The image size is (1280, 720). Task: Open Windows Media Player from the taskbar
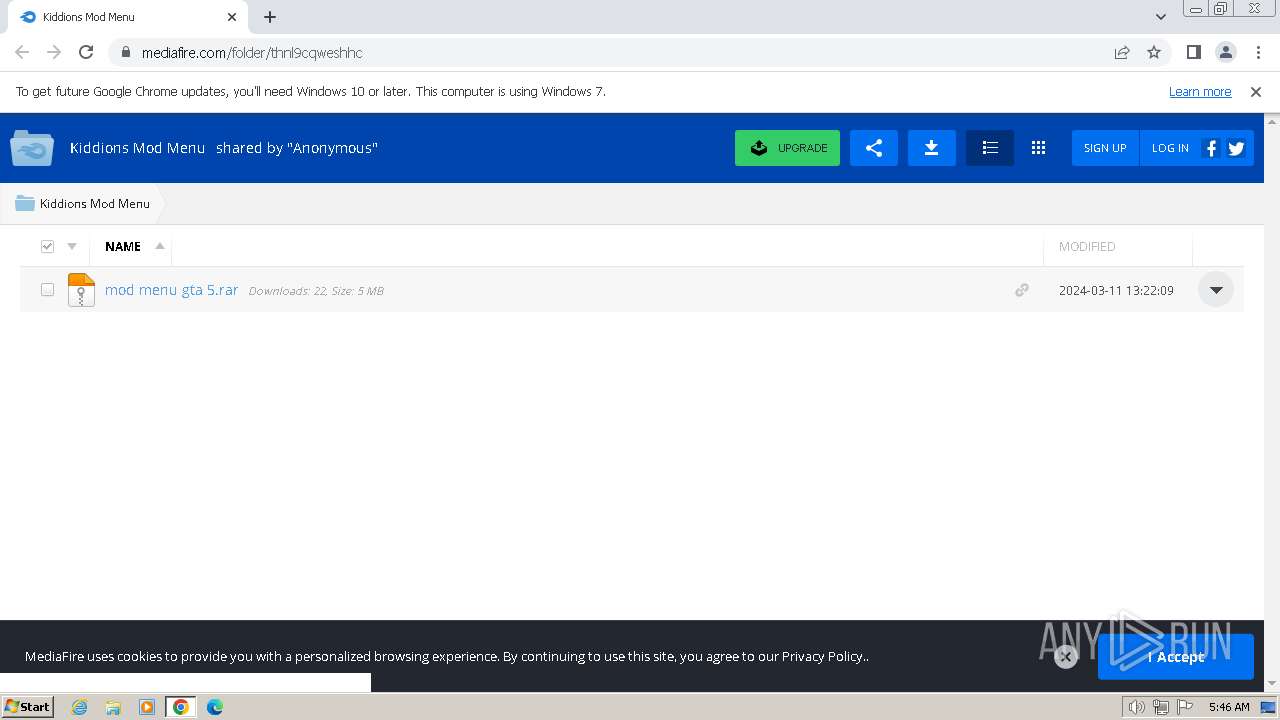click(x=147, y=707)
